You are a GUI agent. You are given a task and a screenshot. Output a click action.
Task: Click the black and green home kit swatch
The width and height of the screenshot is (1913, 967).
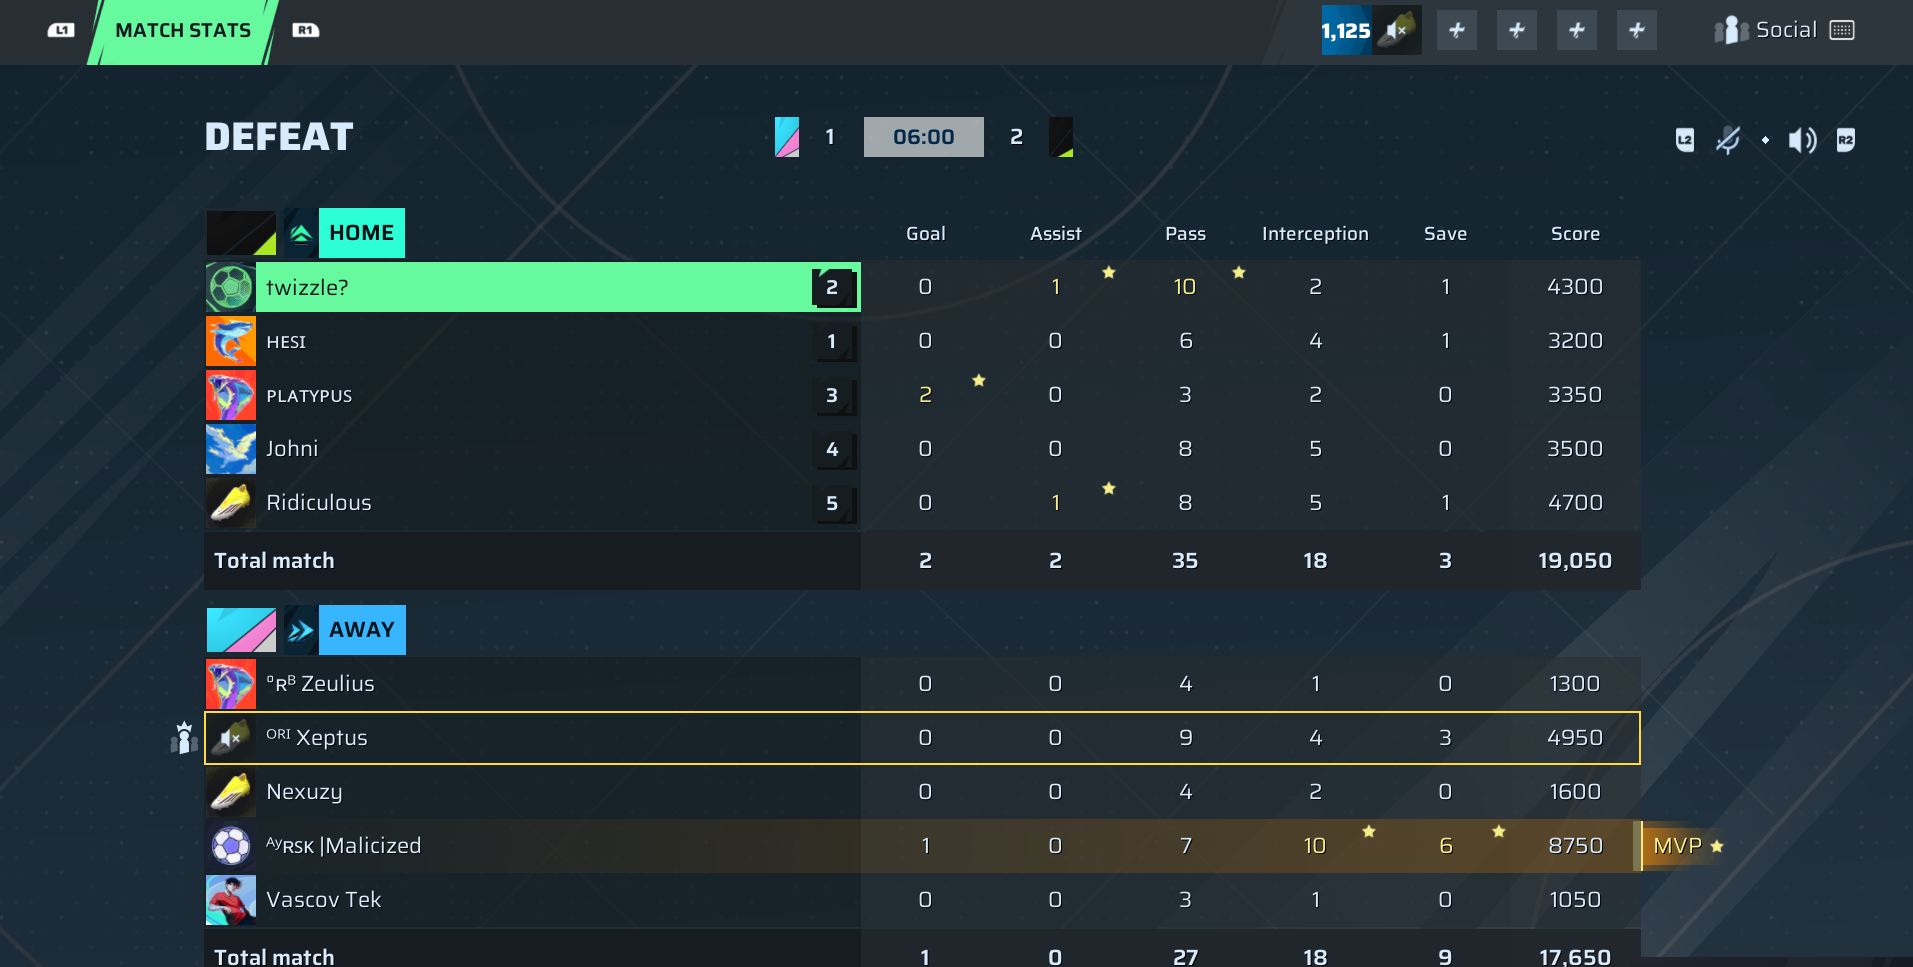coord(241,233)
